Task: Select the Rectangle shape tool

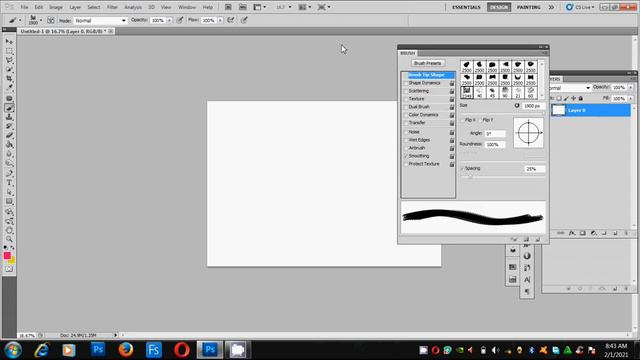Action: (9, 201)
